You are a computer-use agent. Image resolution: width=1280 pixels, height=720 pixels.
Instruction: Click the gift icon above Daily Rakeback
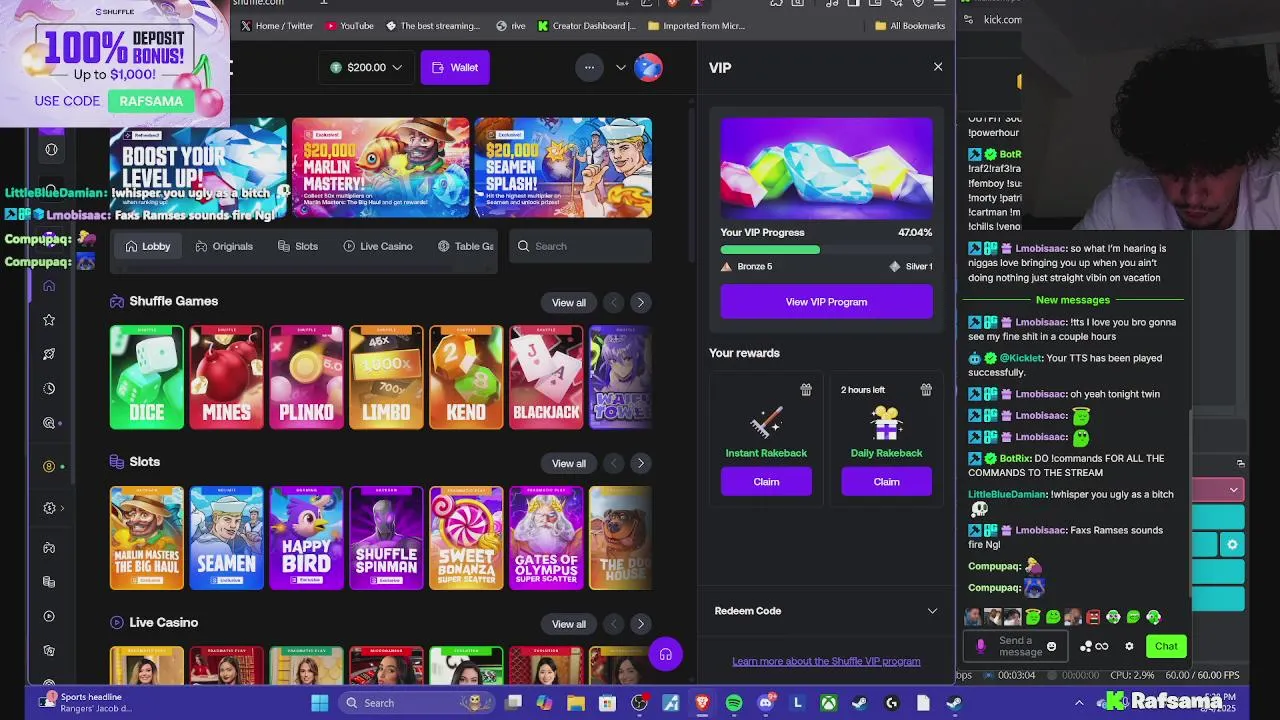click(x=926, y=390)
